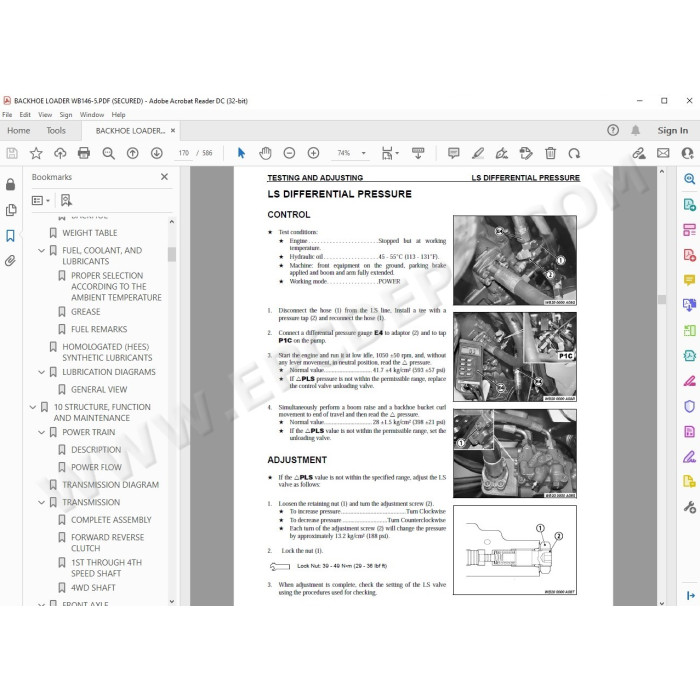Open the help question mark
This screenshot has width=700, height=700.
coord(613,130)
